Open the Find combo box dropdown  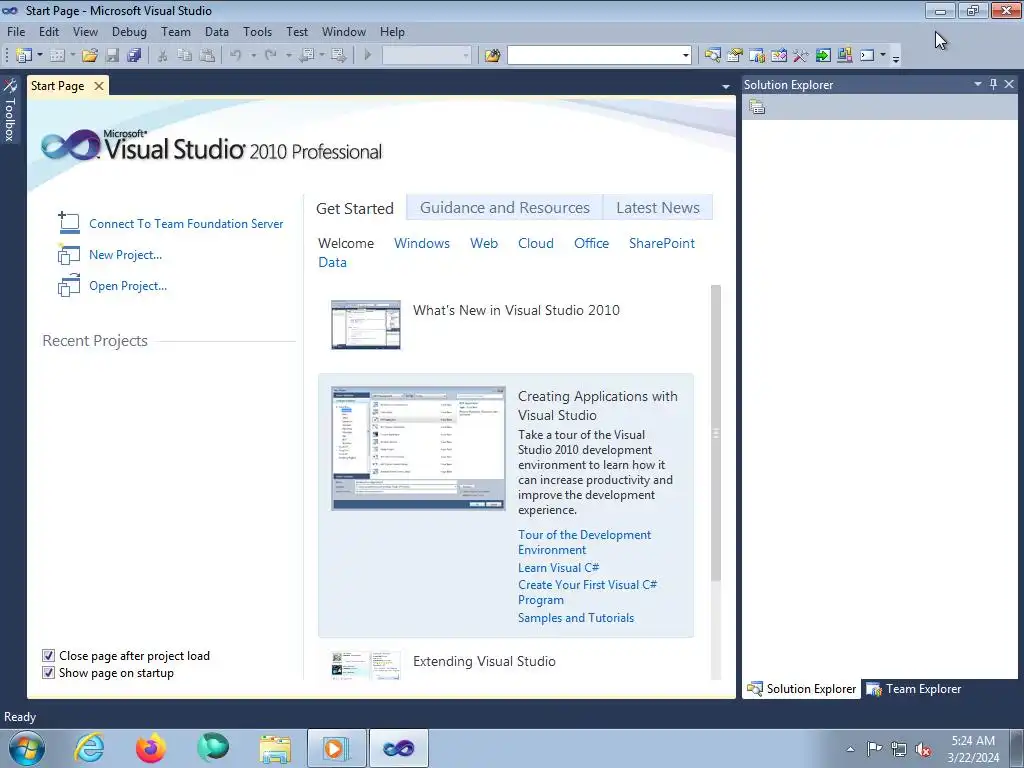coord(685,56)
